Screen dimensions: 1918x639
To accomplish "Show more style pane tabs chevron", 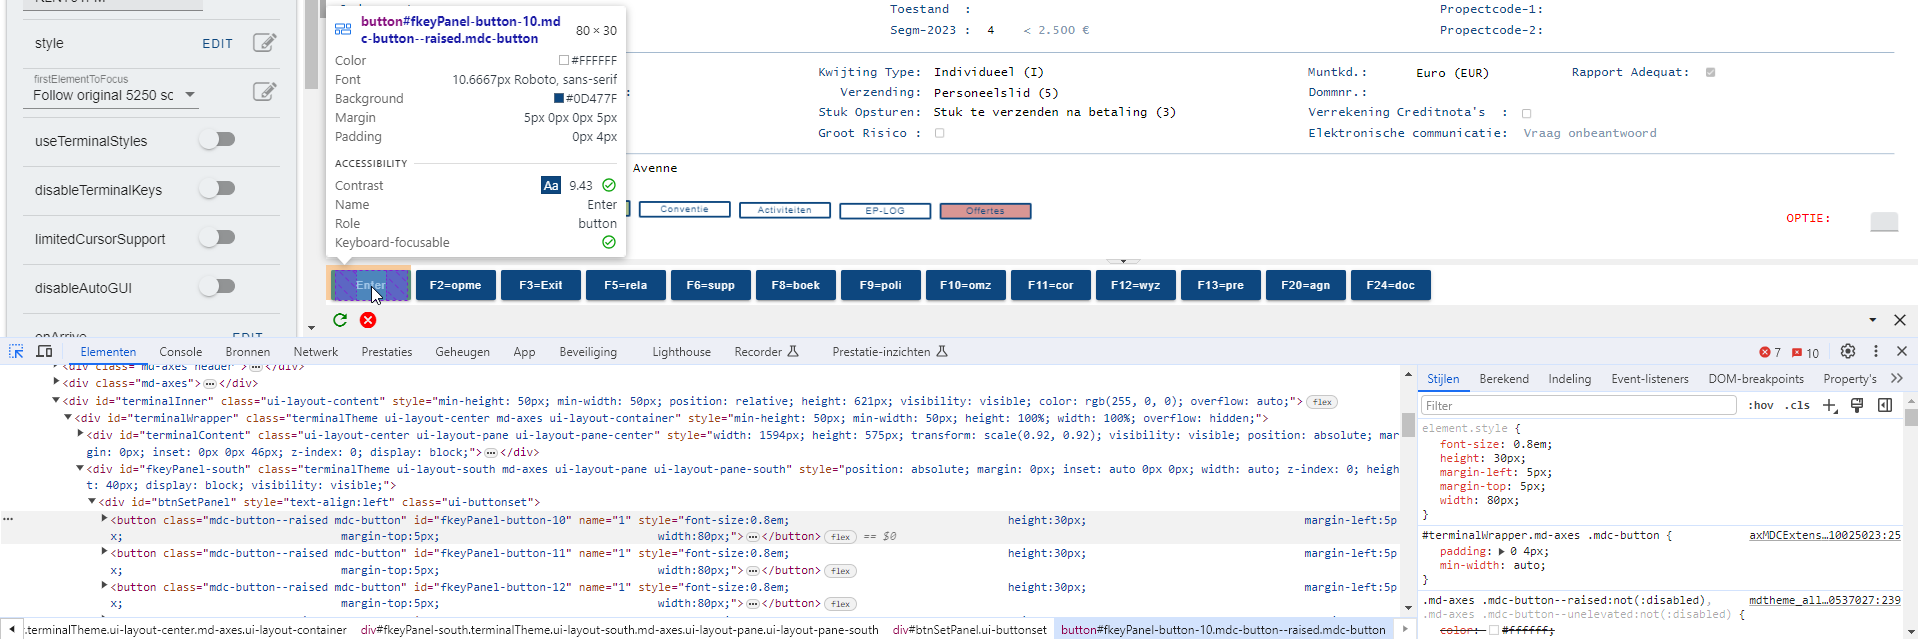I will [x=1897, y=379].
